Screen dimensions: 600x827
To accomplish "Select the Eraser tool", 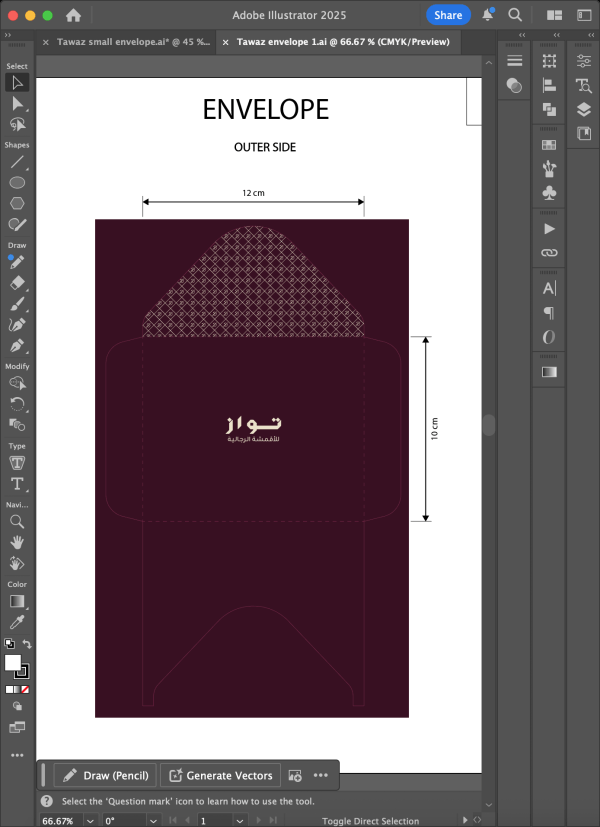I will point(17,283).
